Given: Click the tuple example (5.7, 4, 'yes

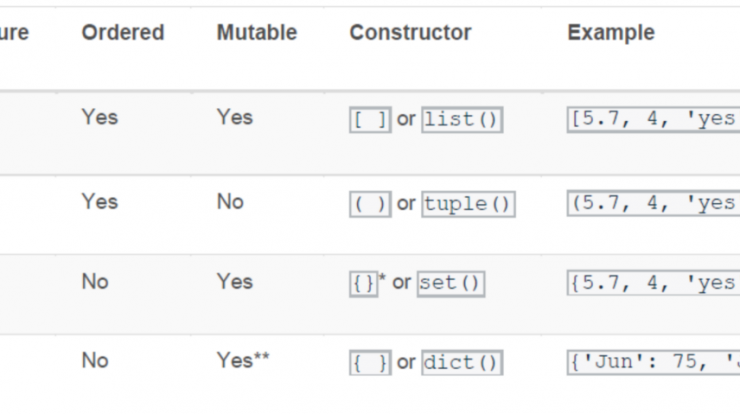Looking at the screenshot, I should click(x=654, y=203).
